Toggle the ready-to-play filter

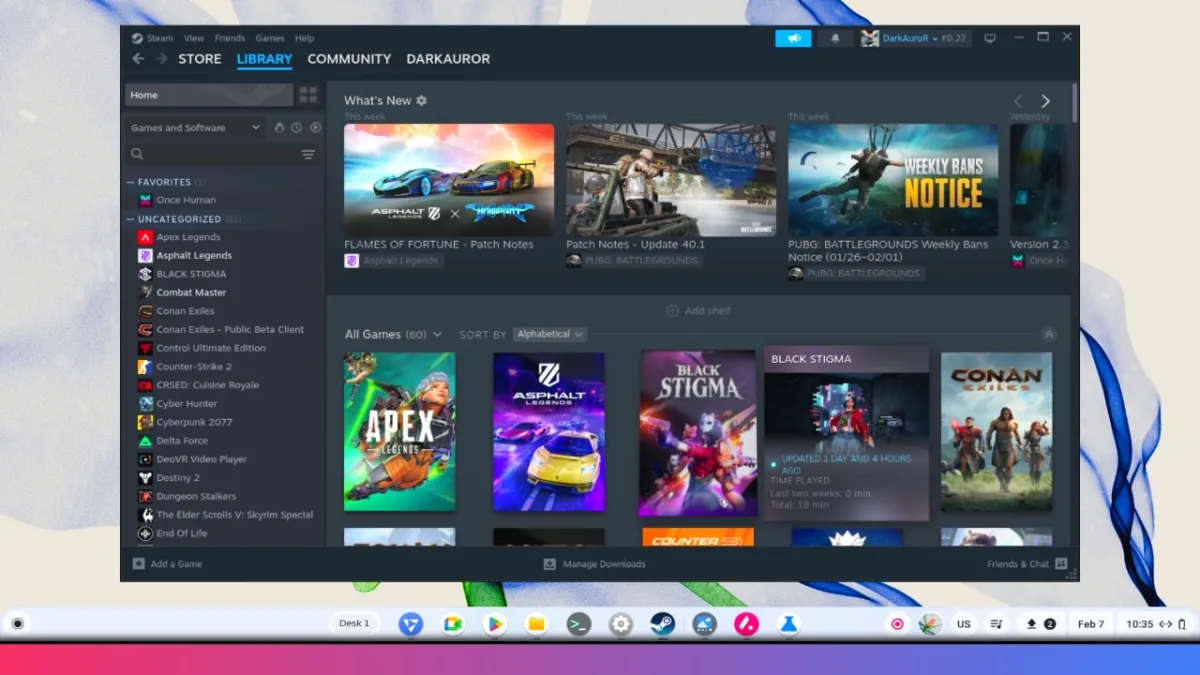(315, 128)
